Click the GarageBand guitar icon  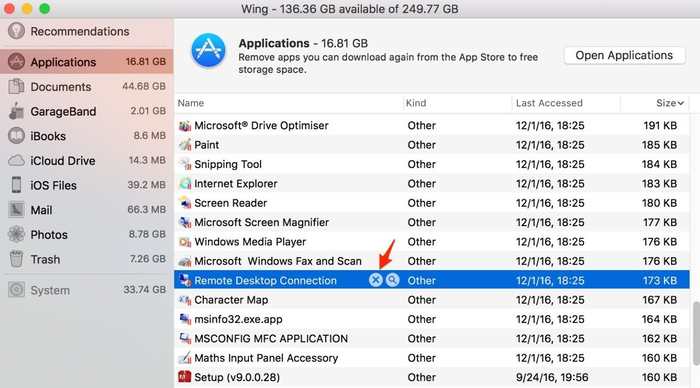(x=16, y=111)
